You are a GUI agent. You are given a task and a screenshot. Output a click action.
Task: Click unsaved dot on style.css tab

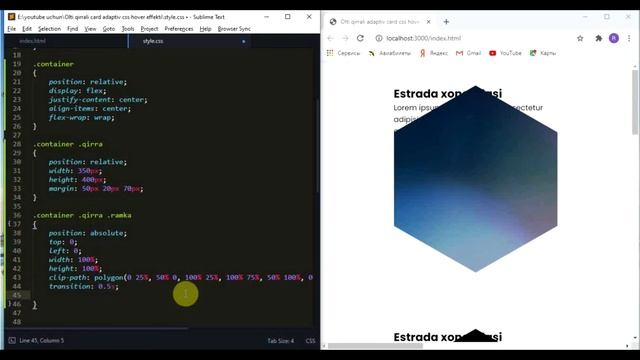244,41
